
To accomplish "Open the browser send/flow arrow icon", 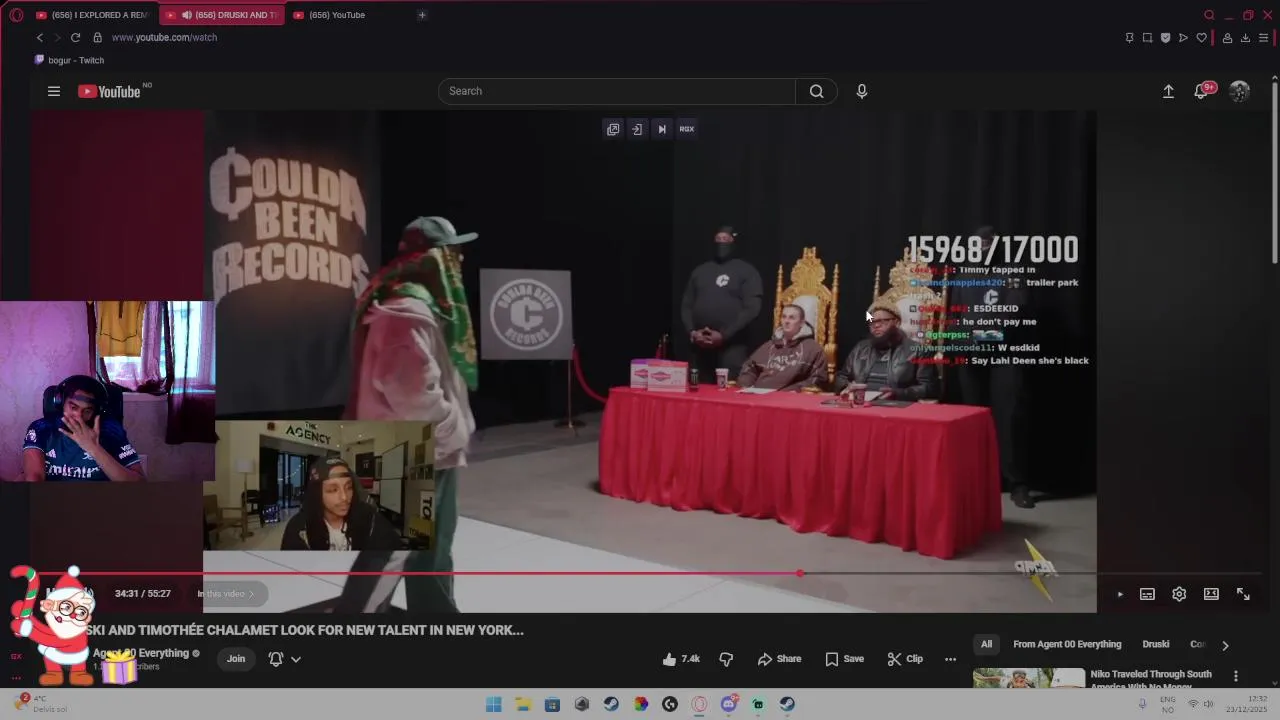I will 1183,38.
